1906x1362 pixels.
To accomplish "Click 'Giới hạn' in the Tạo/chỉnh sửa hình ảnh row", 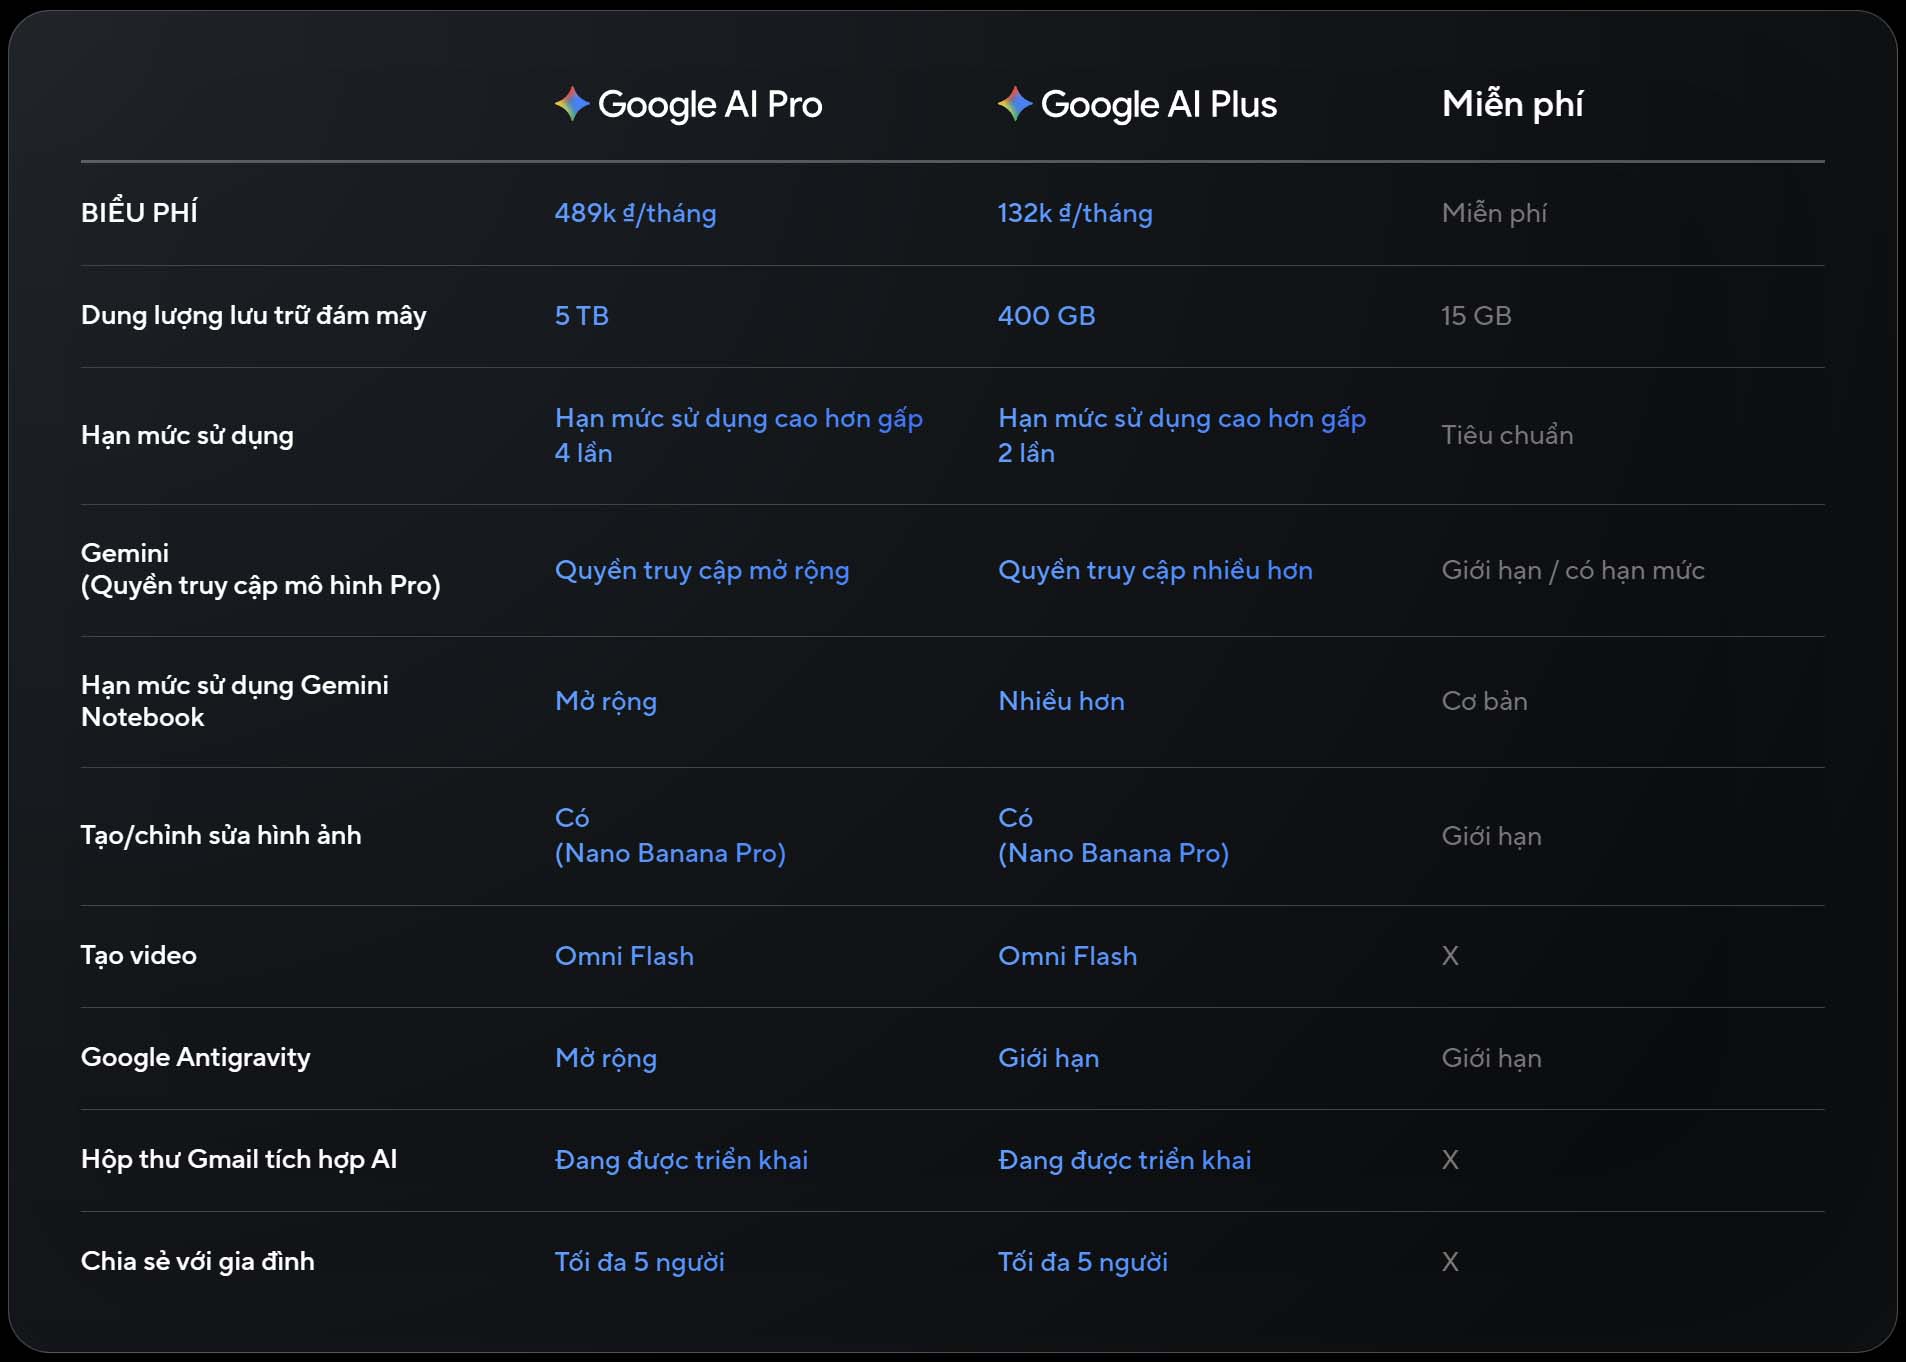I will pyautogui.click(x=1491, y=836).
